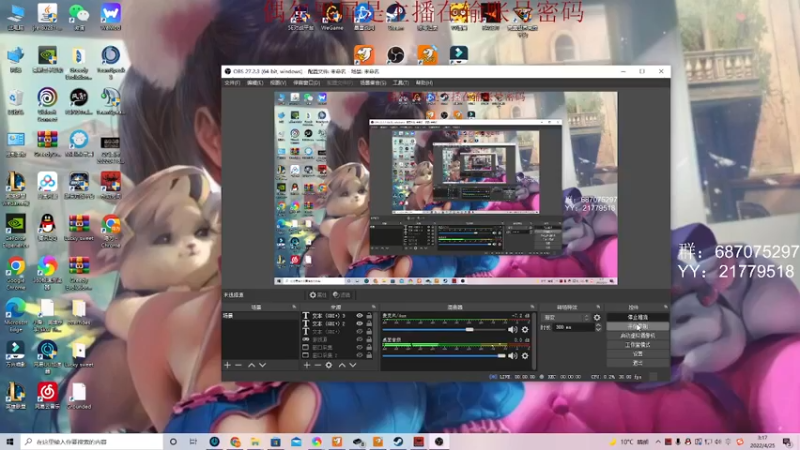Viewport: 800px width, 450px height.
Task: Open NetEase Cloud Music desktop shortcut
Action: click(47, 396)
